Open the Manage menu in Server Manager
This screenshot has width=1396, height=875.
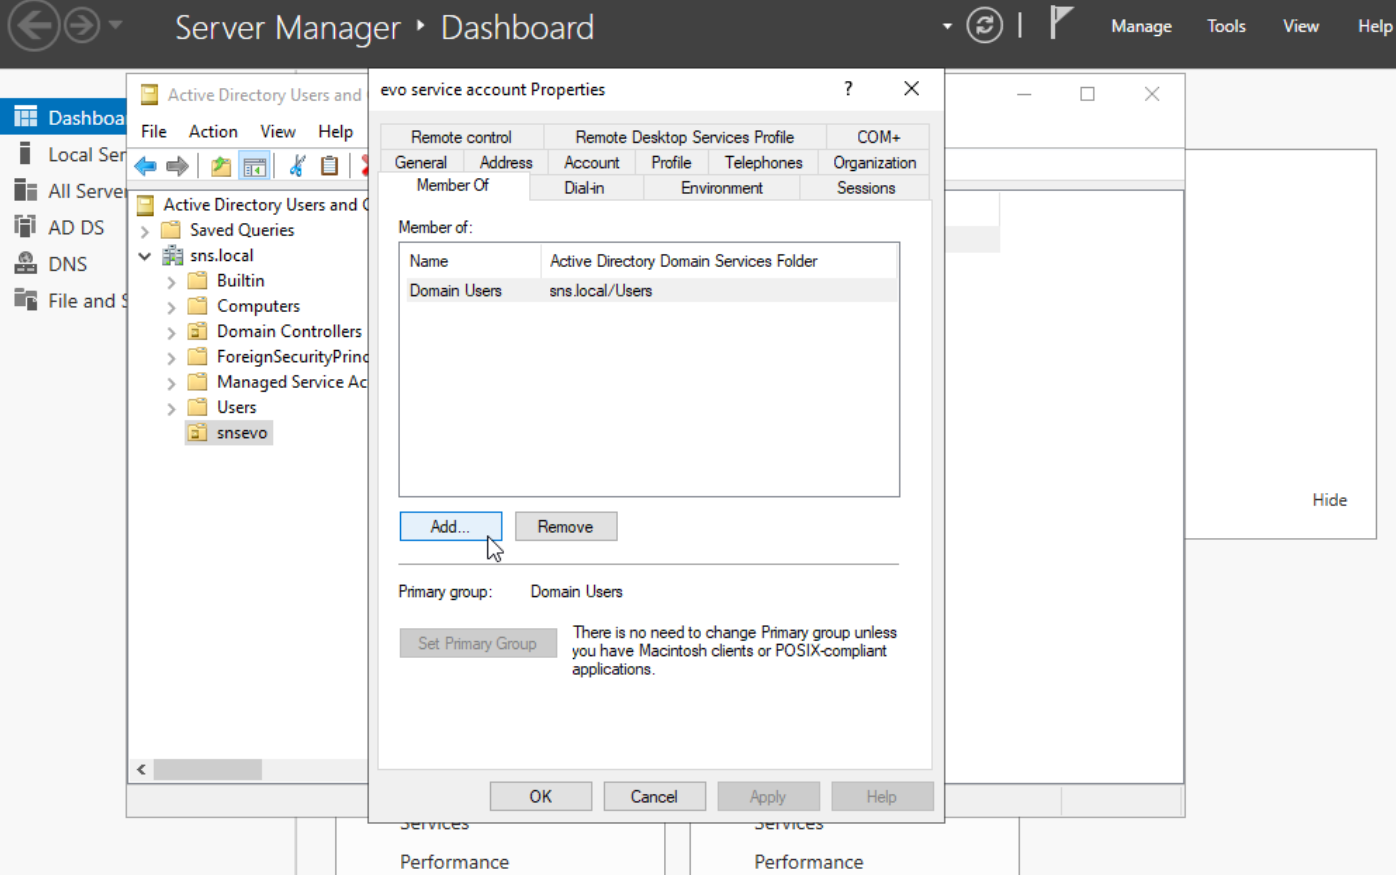(x=1141, y=26)
